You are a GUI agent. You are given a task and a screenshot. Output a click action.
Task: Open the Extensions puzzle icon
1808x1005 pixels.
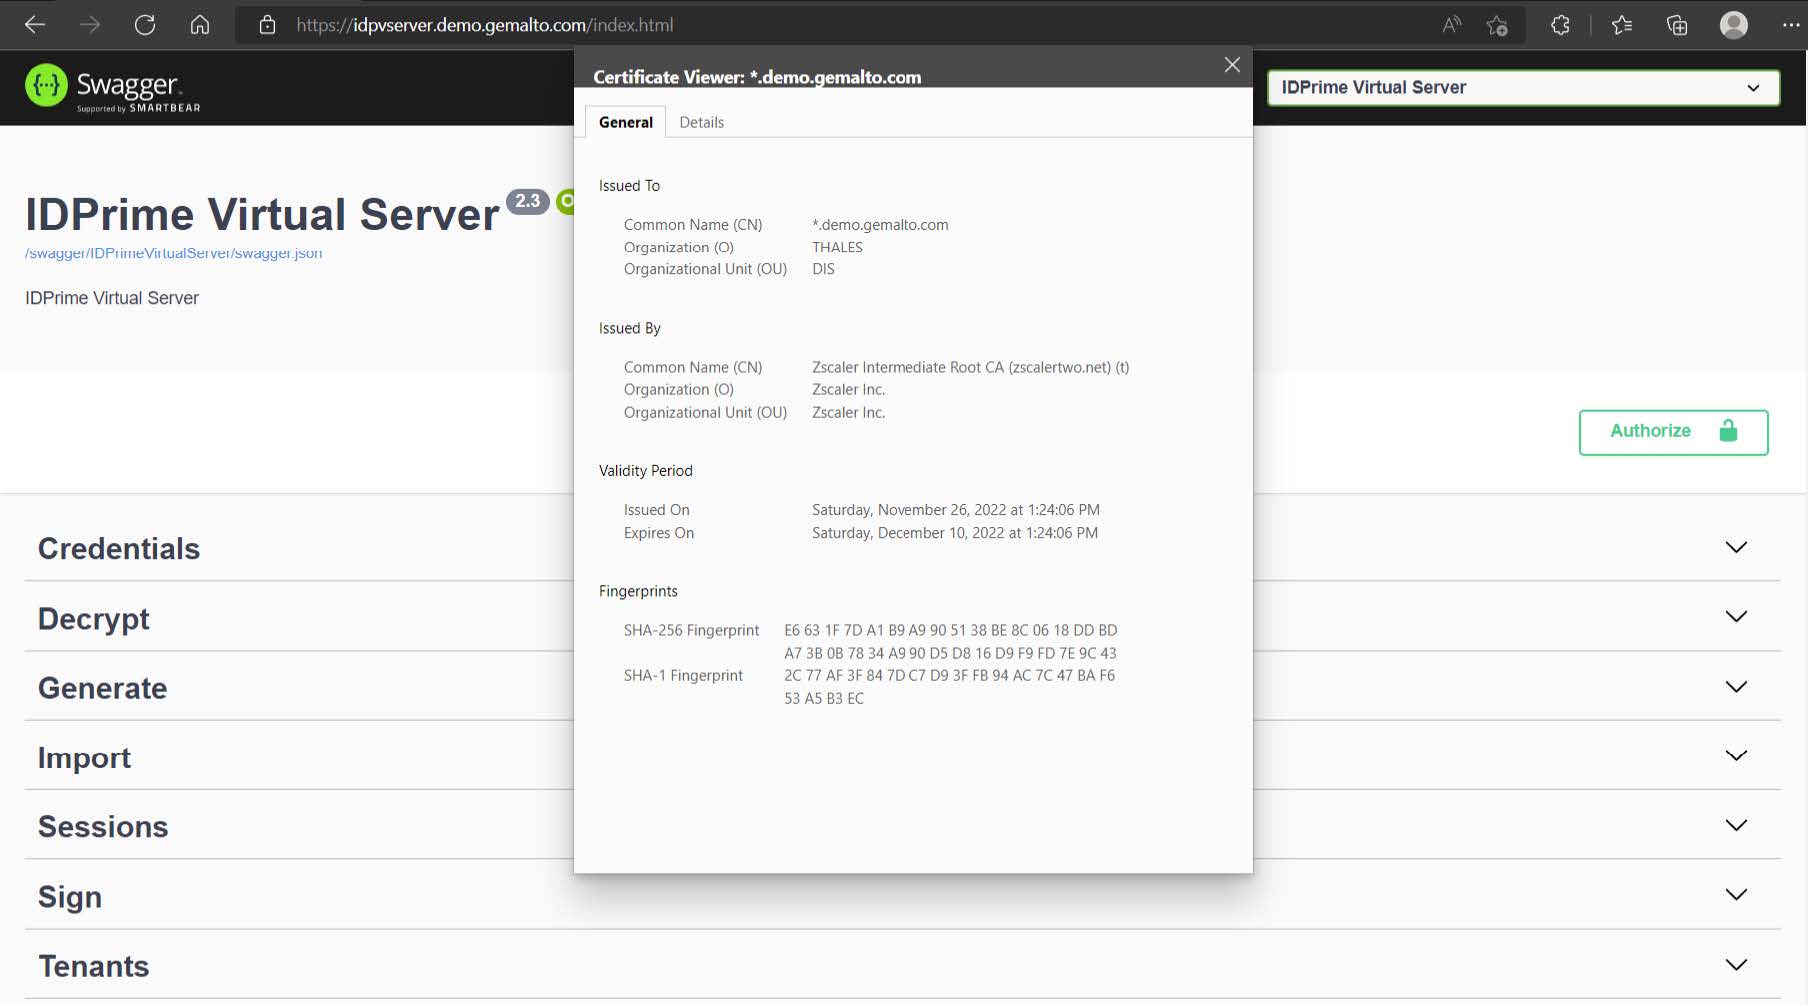(x=1560, y=25)
